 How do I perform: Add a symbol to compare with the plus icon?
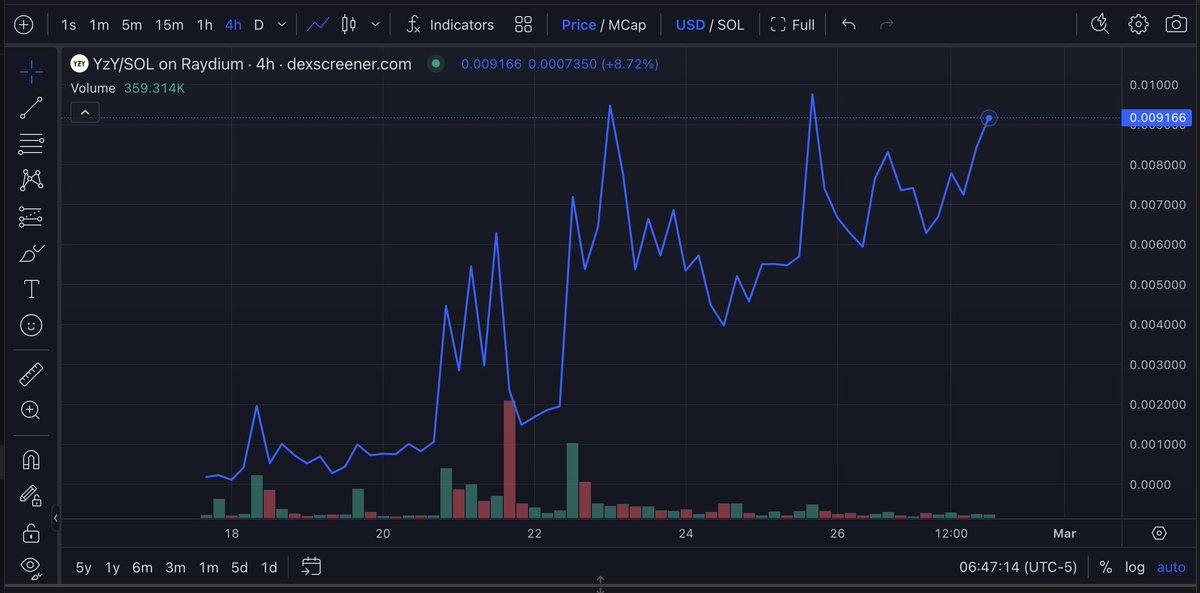coord(24,24)
